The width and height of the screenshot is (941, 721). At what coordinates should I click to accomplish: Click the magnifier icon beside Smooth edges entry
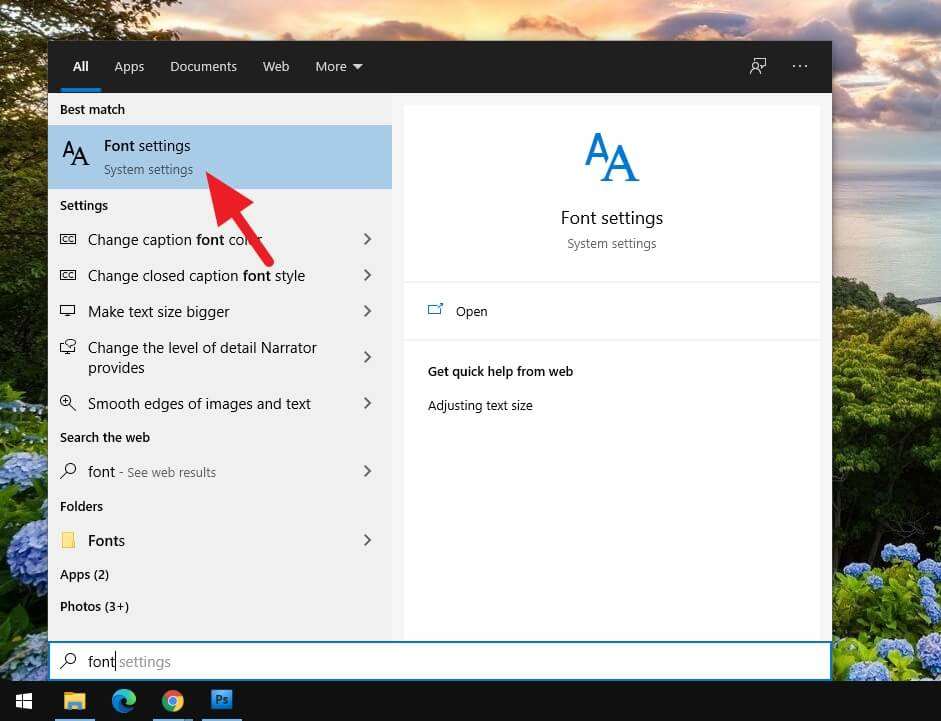[68, 403]
